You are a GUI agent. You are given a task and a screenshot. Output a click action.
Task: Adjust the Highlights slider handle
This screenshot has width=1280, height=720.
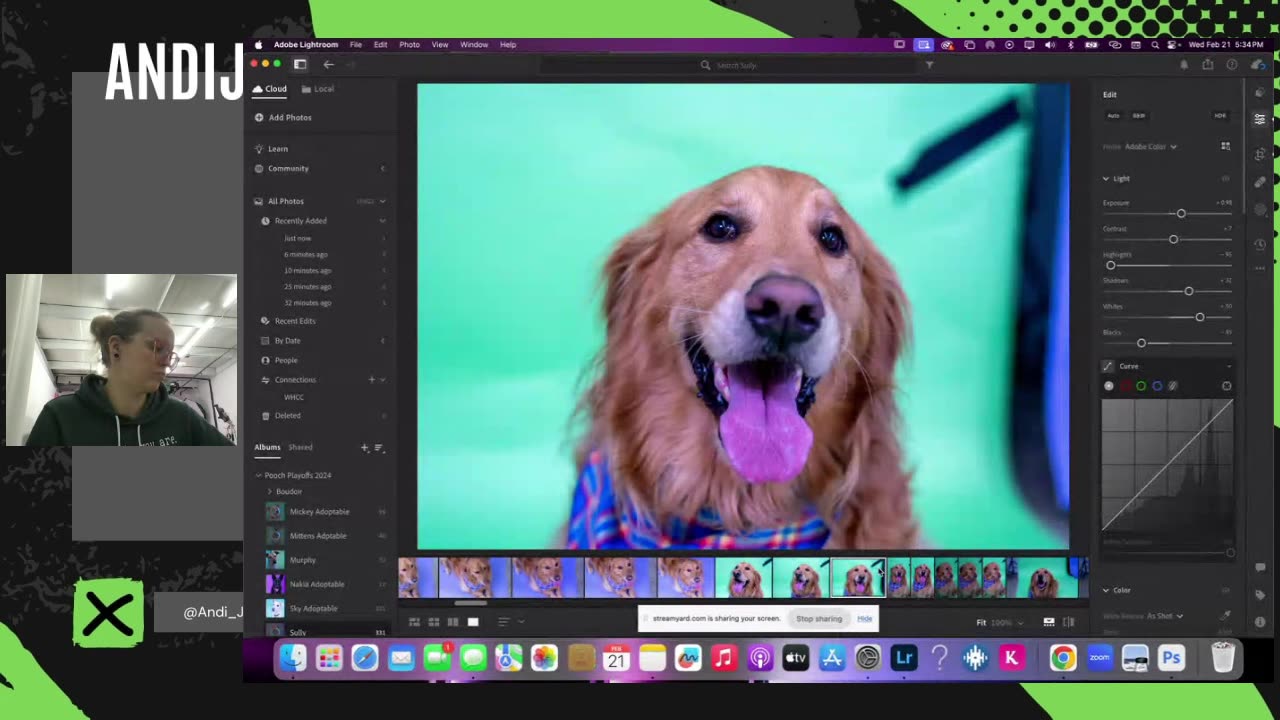[1110, 266]
